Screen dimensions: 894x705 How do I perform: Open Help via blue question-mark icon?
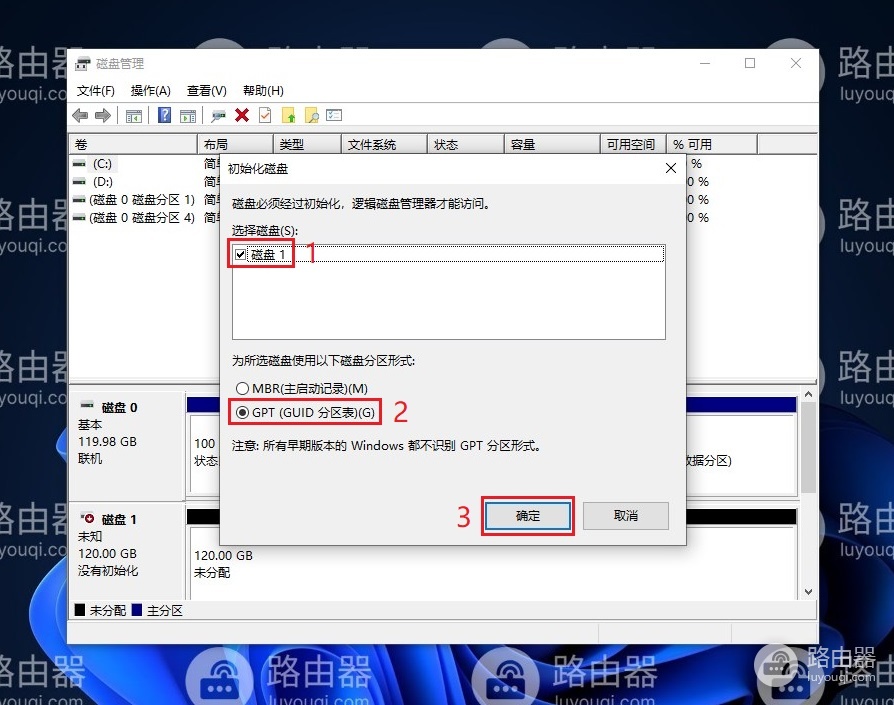[x=164, y=115]
